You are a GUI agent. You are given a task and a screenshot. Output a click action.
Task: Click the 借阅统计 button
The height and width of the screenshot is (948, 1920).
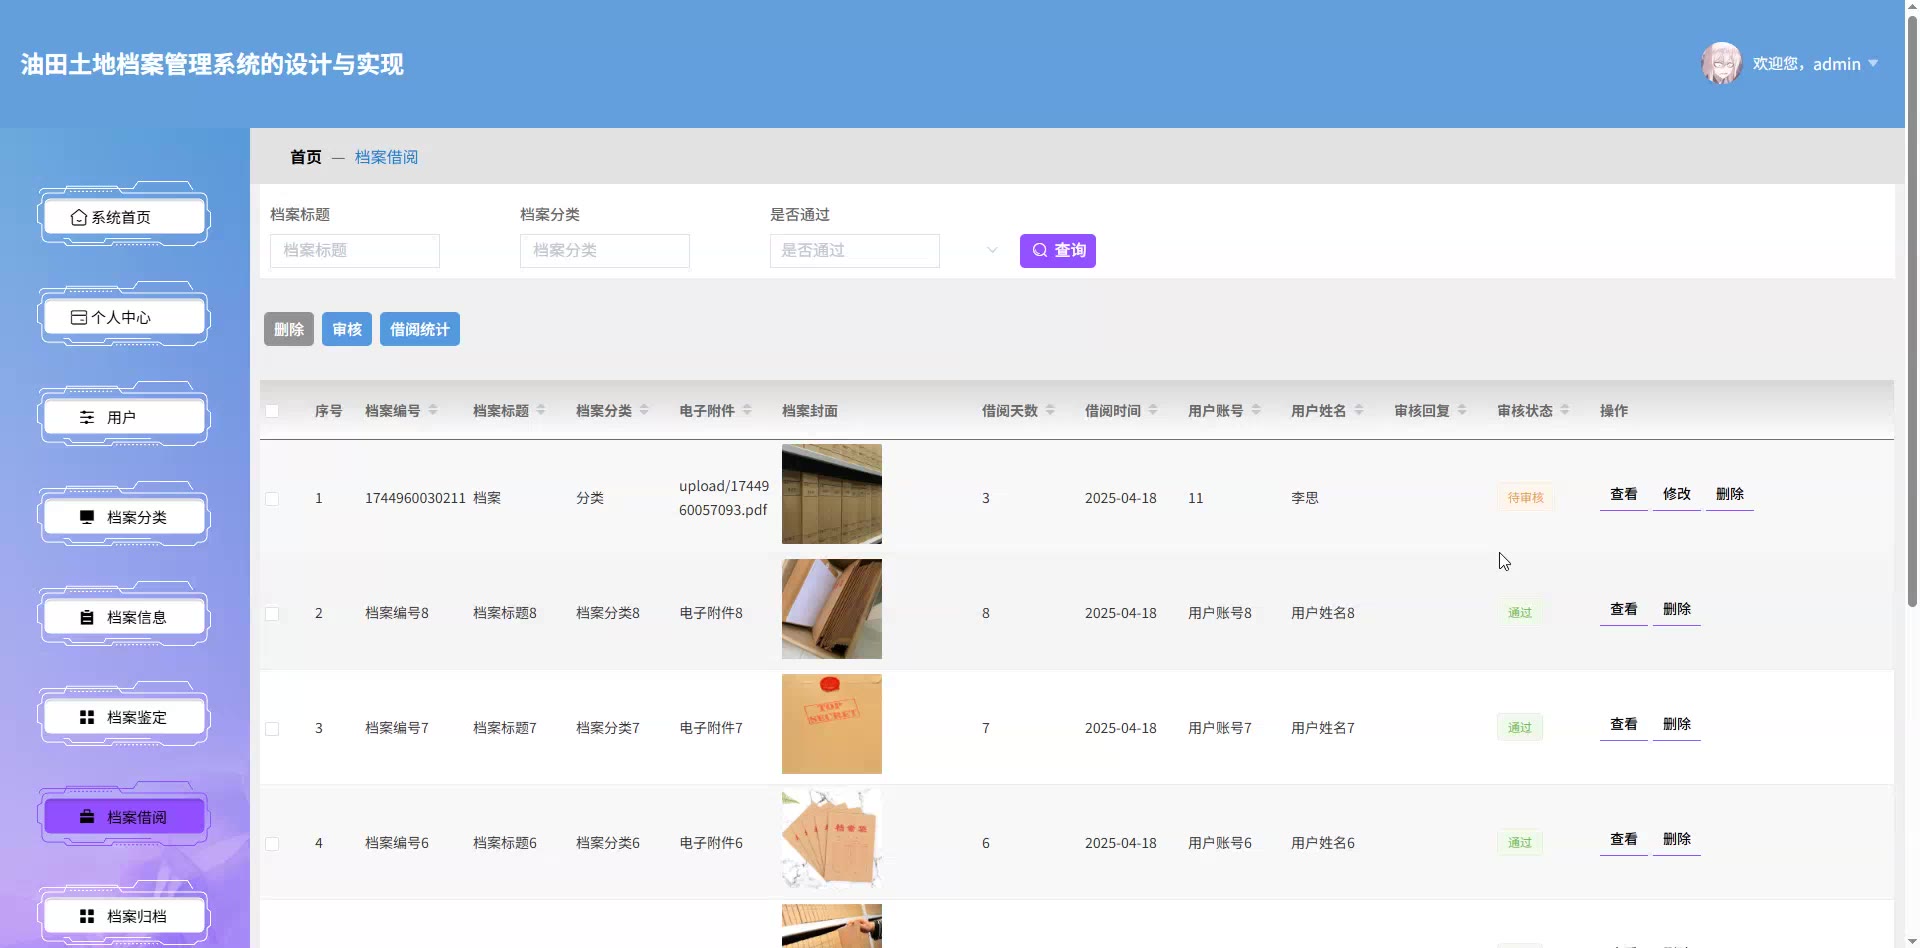[x=419, y=329]
